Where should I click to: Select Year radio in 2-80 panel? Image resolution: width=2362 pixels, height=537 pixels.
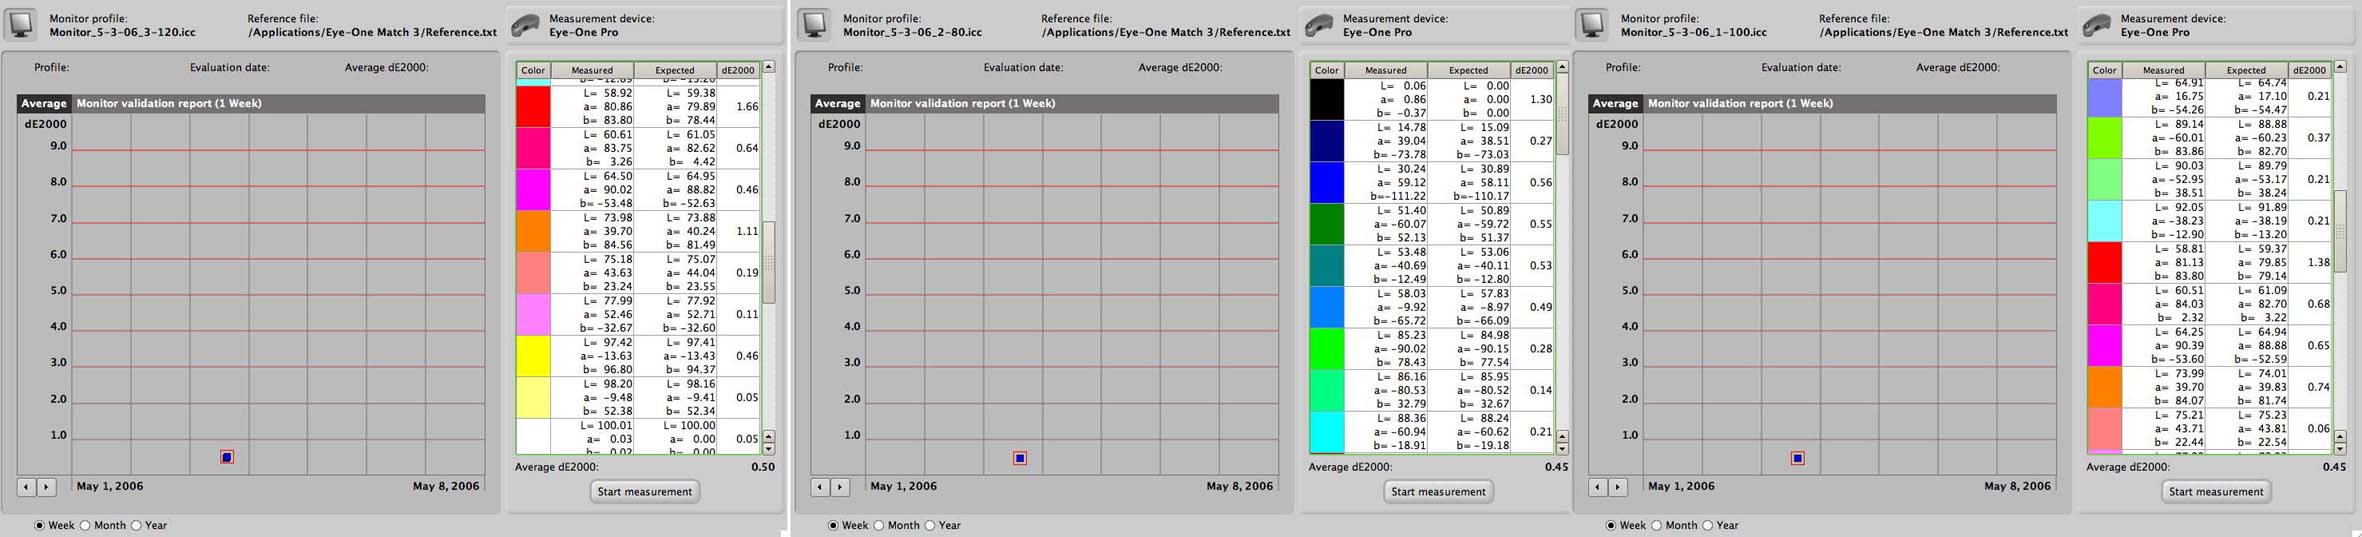point(930,525)
